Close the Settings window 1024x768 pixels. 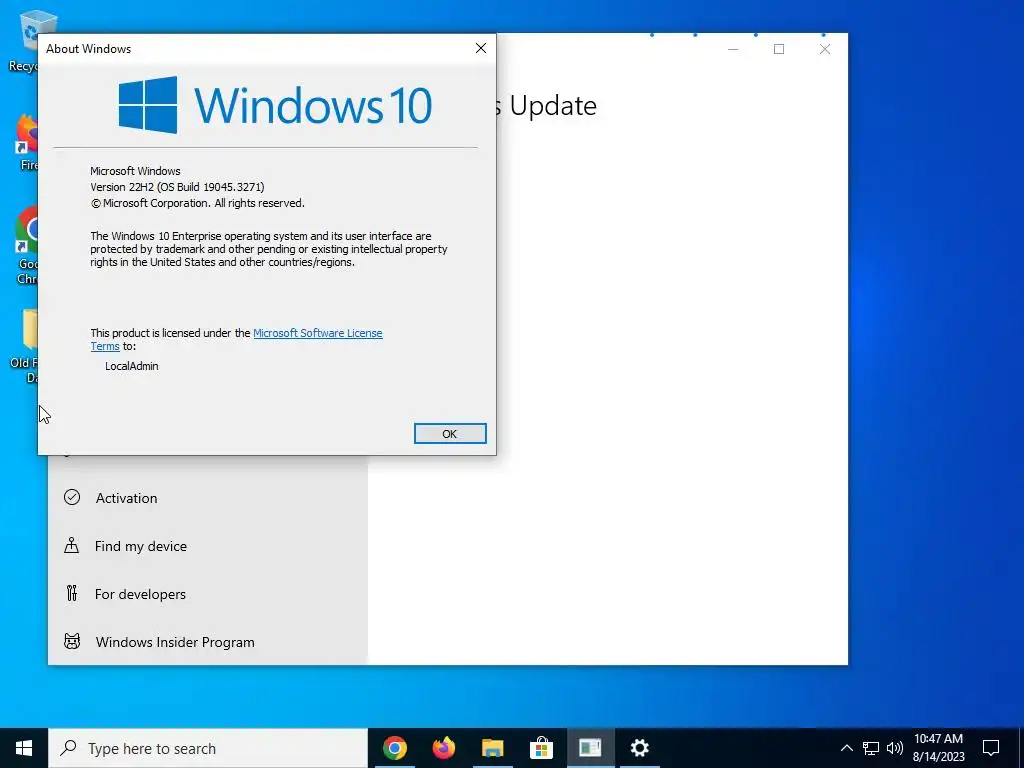(x=825, y=49)
